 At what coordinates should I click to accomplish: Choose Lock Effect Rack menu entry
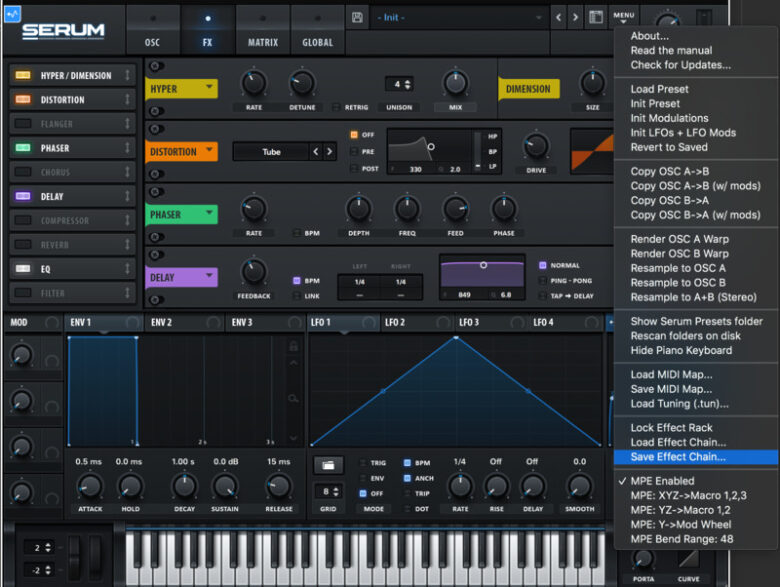tap(672, 428)
